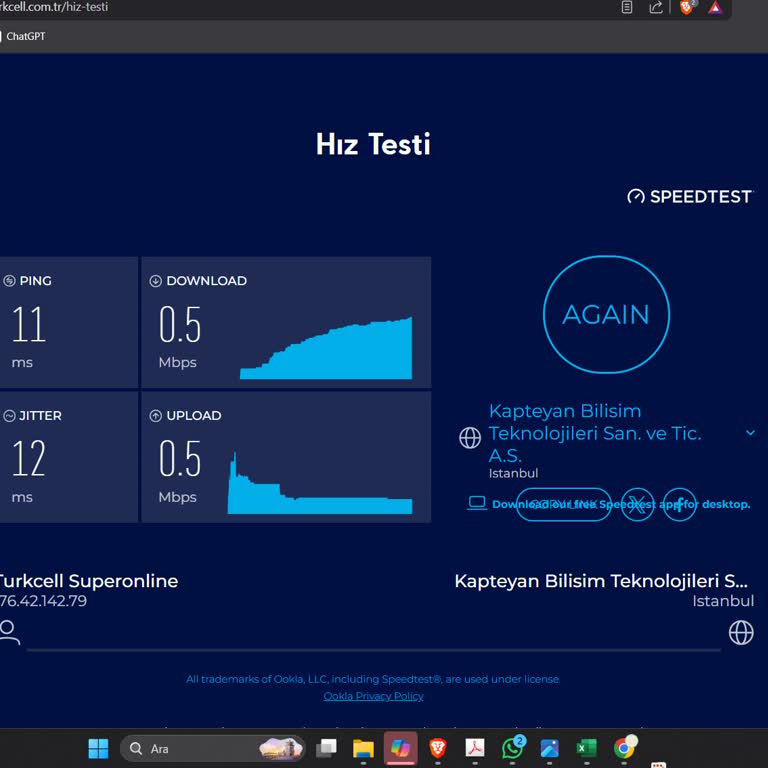Click the user profile icon under Turkcell Superonline
This screenshot has height=768, width=768.
click(x=9, y=632)
